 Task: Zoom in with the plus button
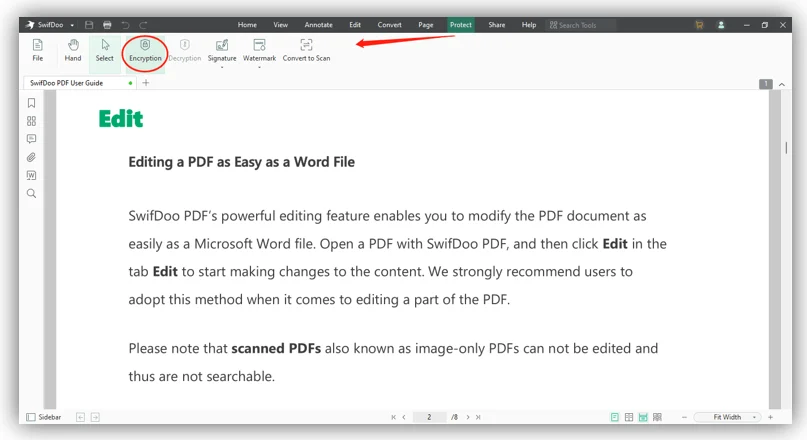(770, 417)
